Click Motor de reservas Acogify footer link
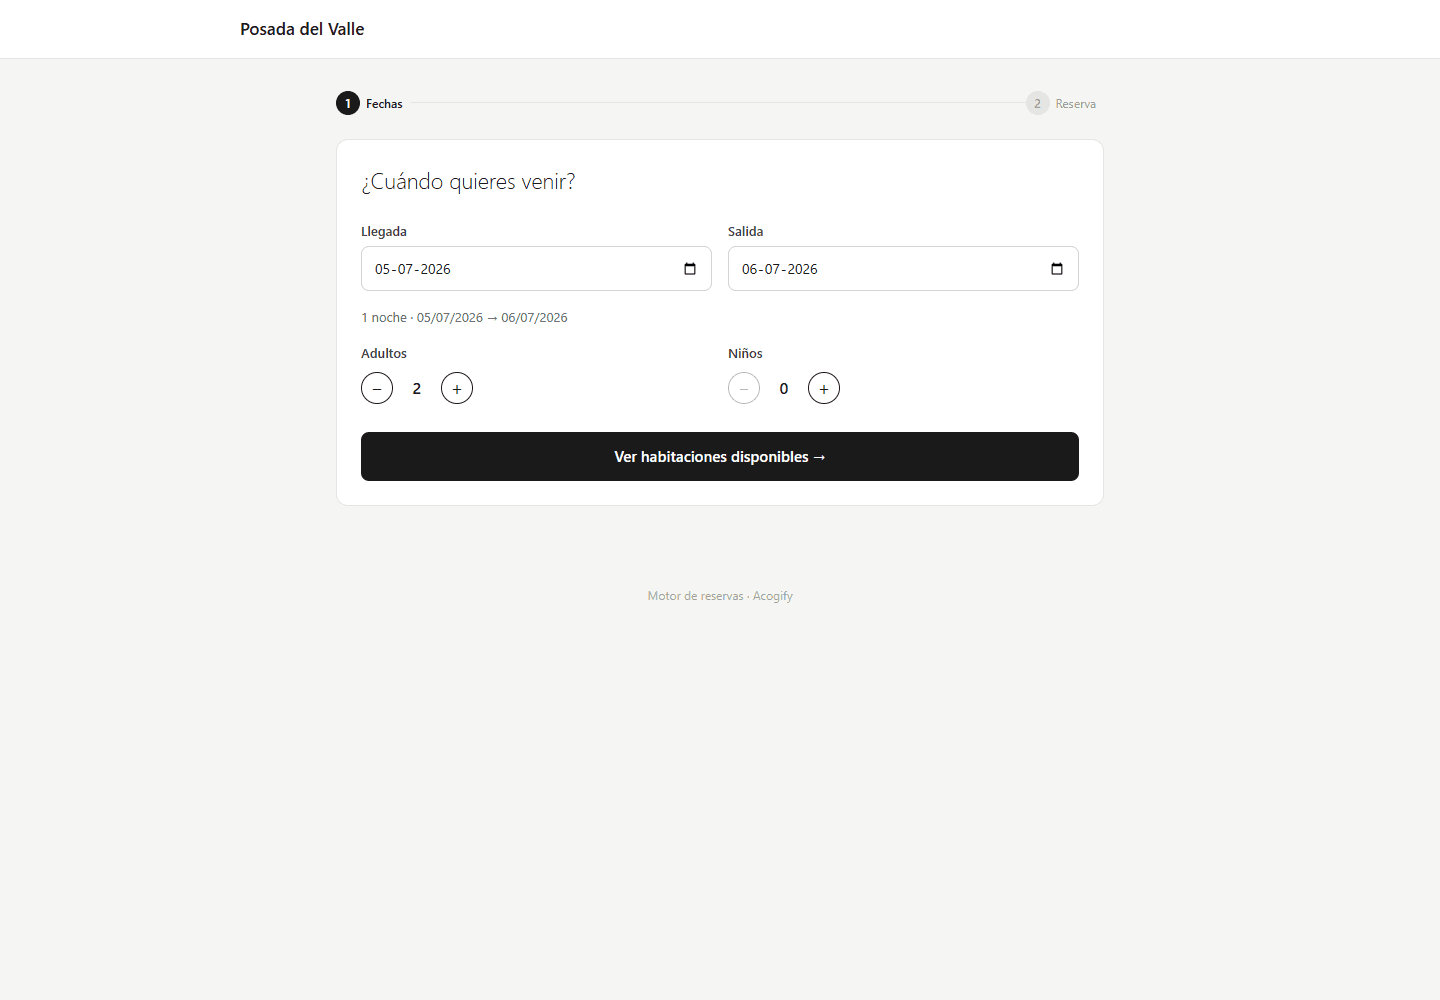 click(720, 596)
